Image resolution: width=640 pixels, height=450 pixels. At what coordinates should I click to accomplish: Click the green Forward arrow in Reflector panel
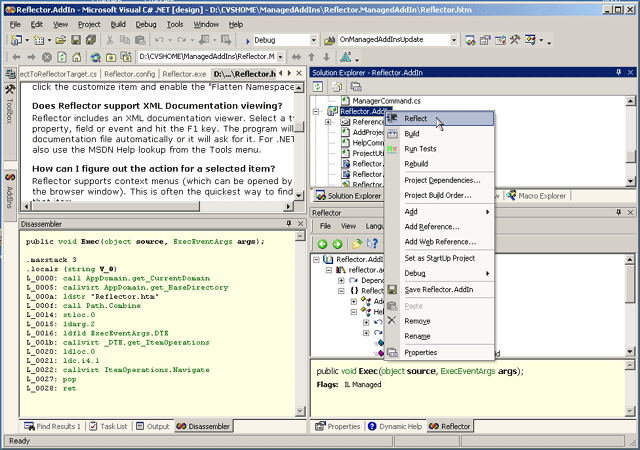tap(337, 244)
